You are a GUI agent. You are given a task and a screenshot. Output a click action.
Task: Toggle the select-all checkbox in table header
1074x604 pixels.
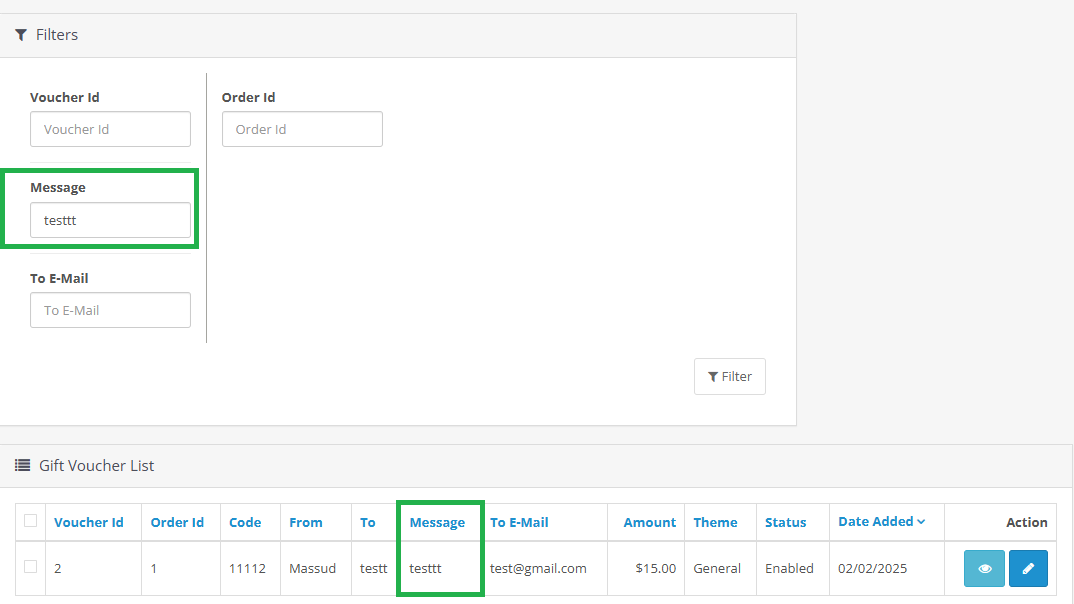30,521
